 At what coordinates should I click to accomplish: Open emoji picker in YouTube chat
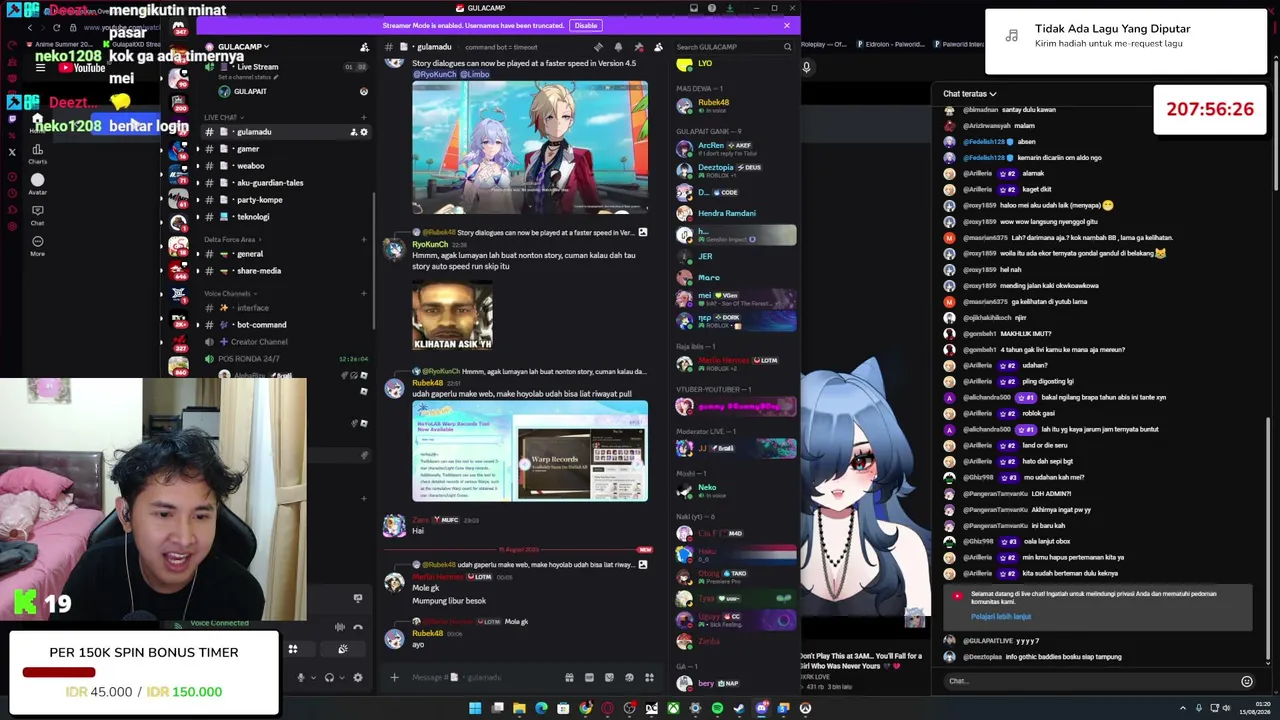point(1247,682)
